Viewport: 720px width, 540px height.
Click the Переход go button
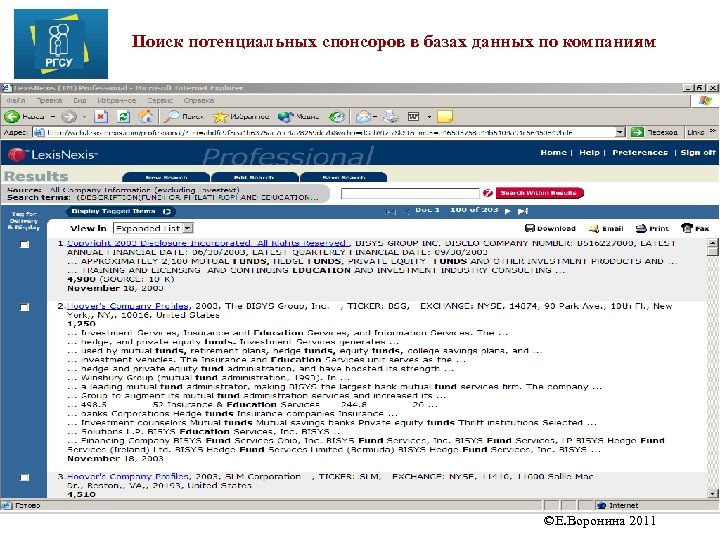(654, 132)
